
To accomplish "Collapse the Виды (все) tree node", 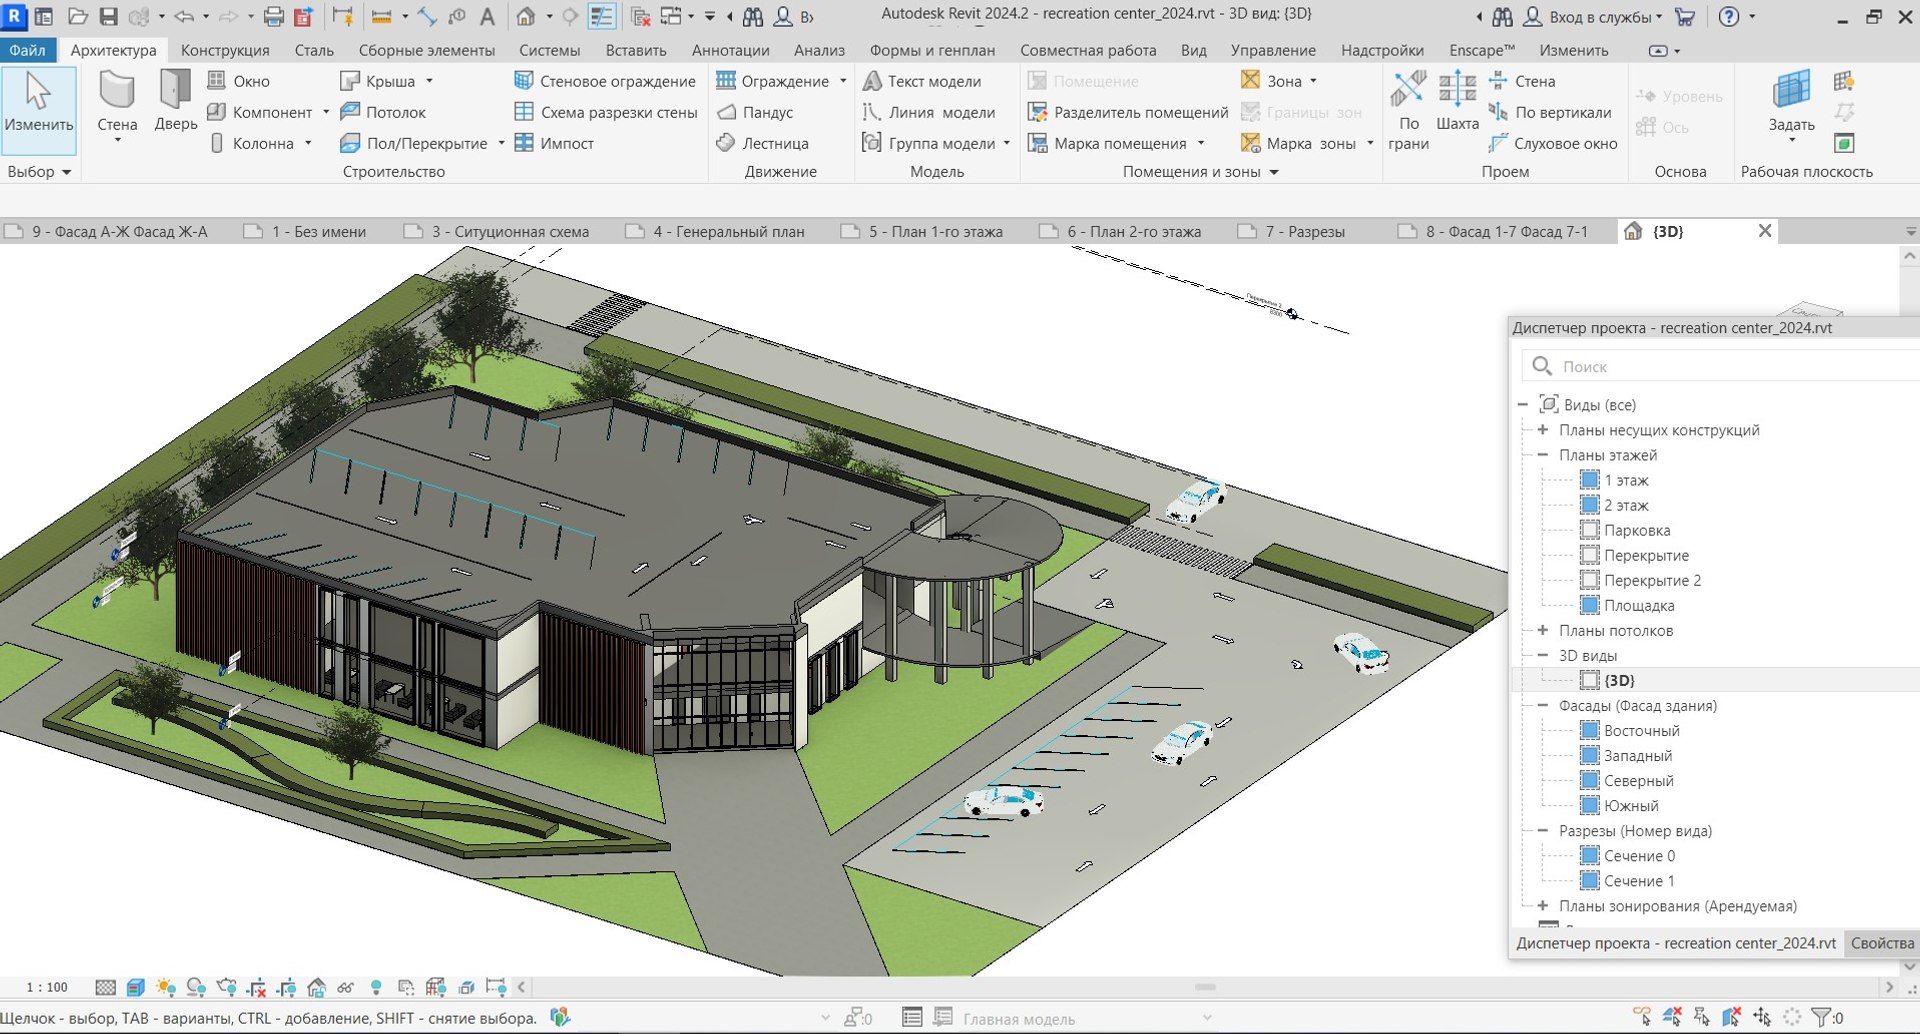I will (1523, 405).
